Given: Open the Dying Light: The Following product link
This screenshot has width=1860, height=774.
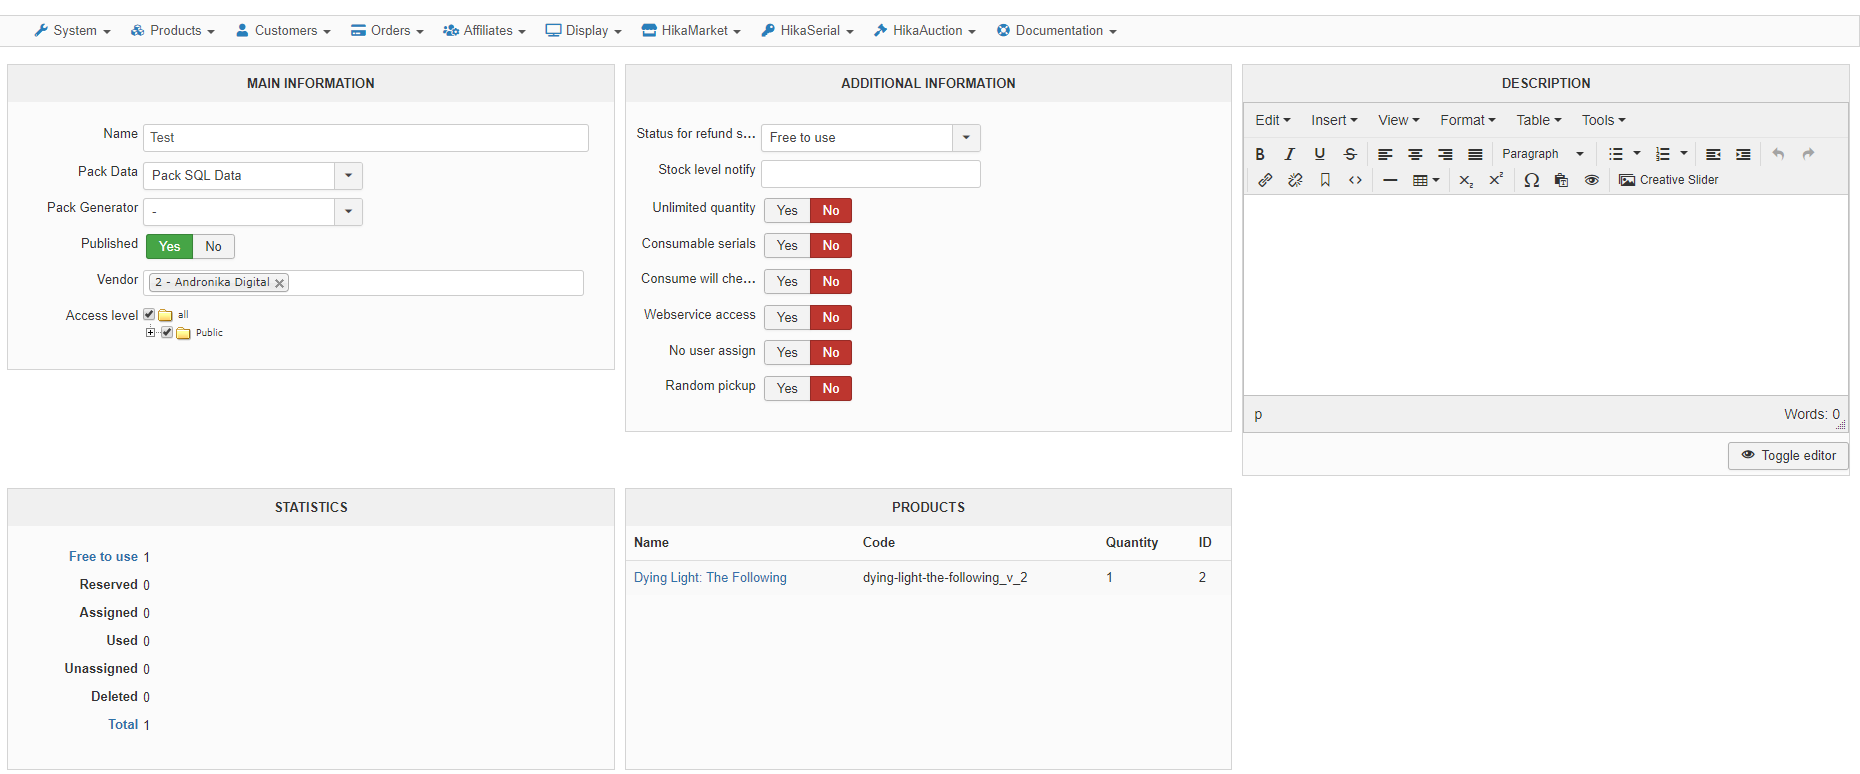Looking at the screenshot, I should click(x=710, y=578).
